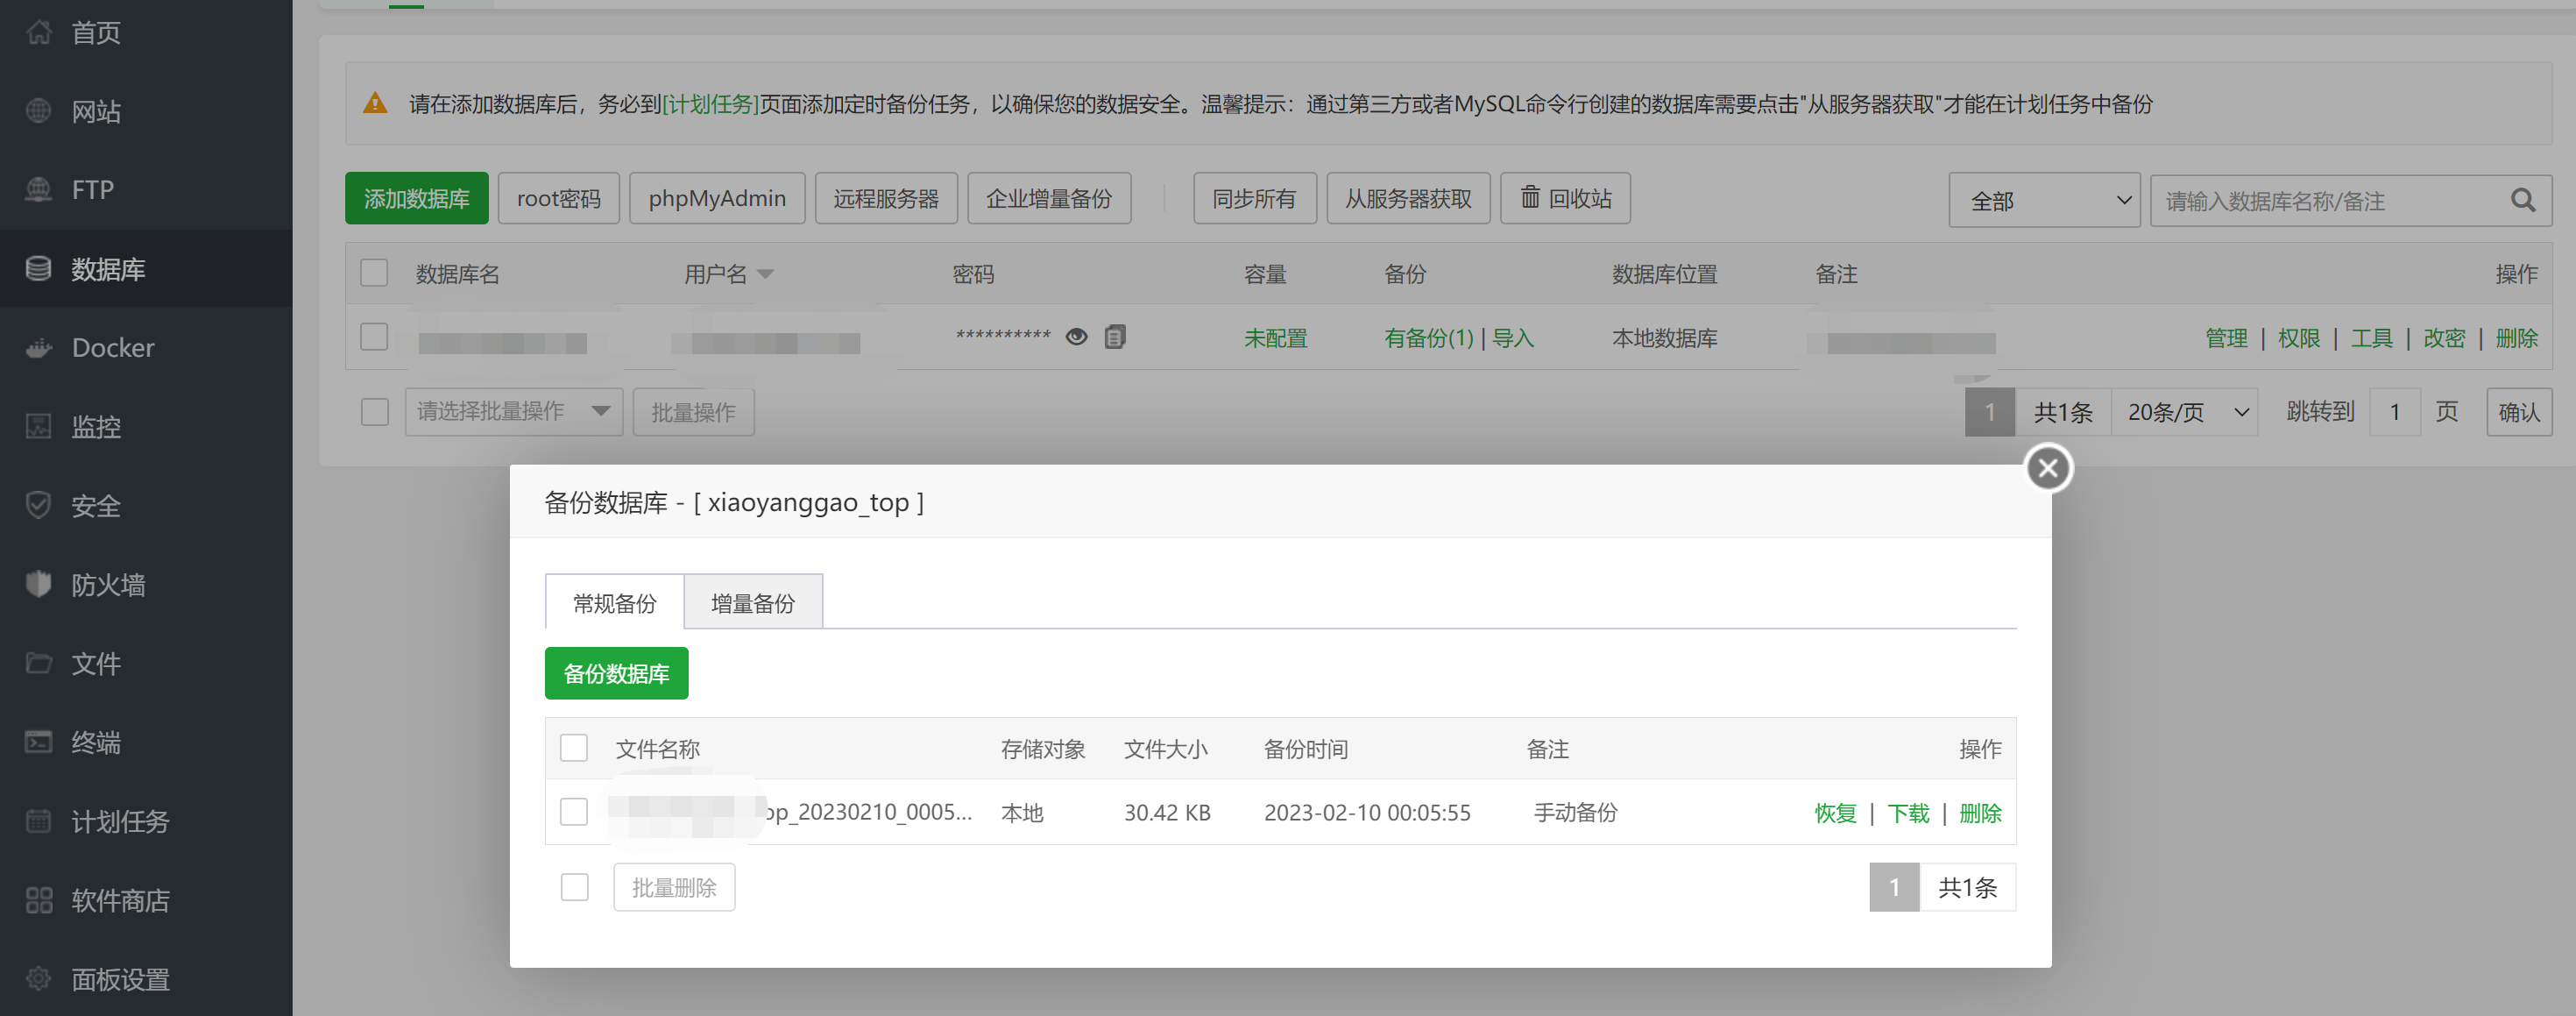
Task: Expand the batch operation dropdown
Action: [x=513, y=412]
